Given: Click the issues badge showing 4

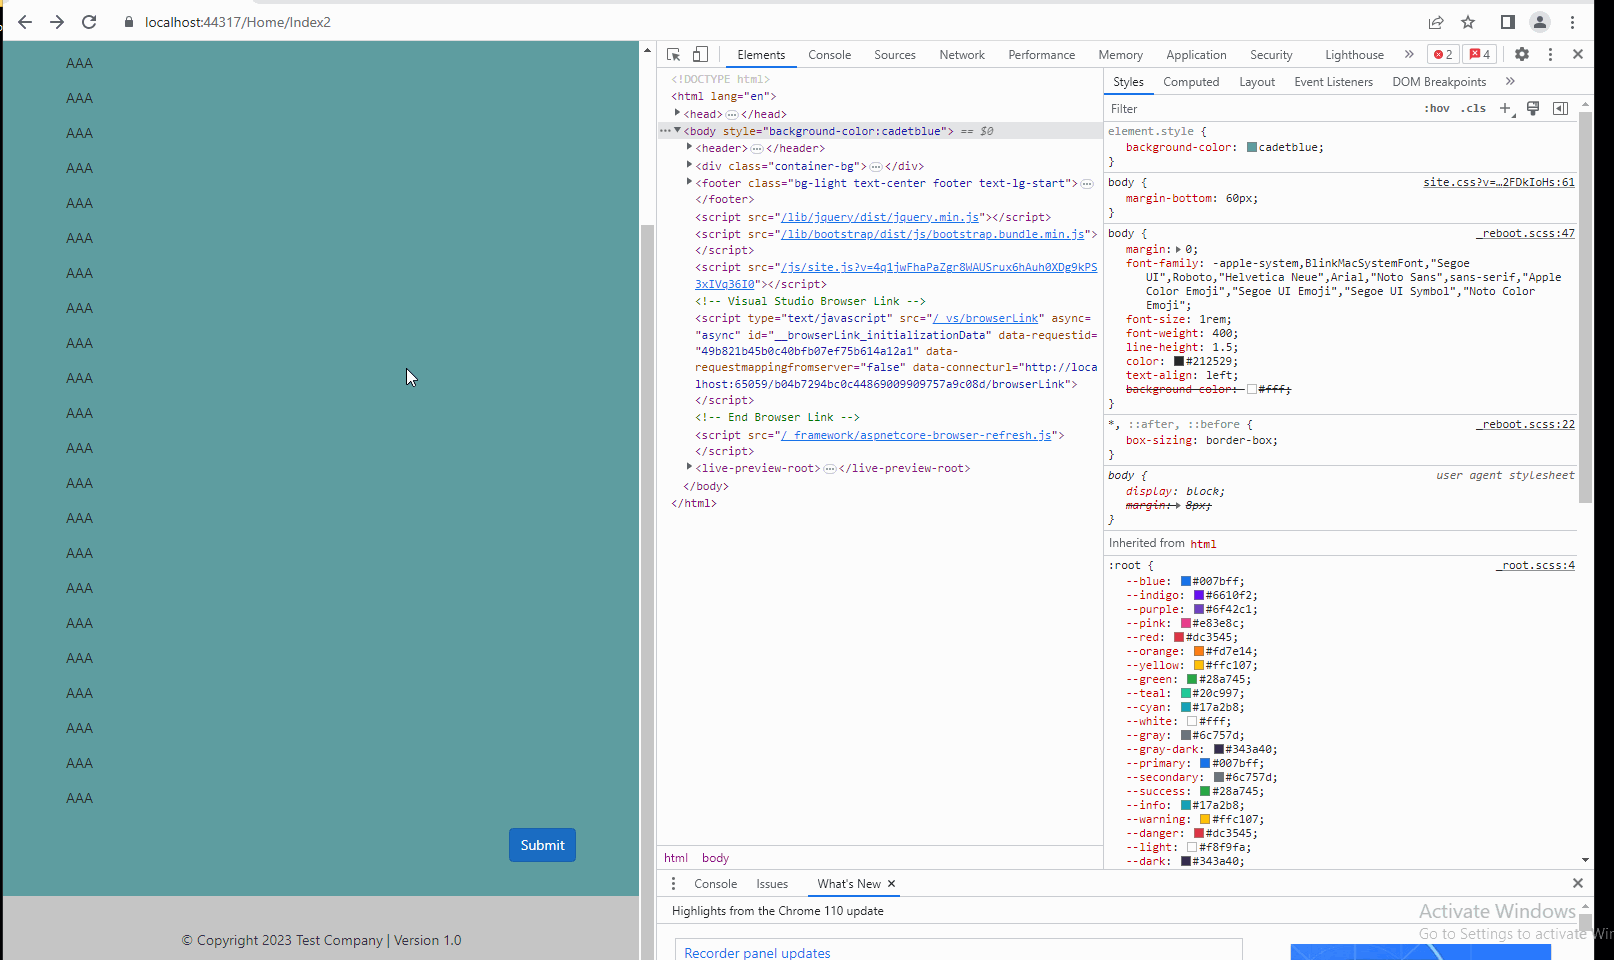Looking at the screenshot, I should pyautogui.click(x=1480, y=54).
